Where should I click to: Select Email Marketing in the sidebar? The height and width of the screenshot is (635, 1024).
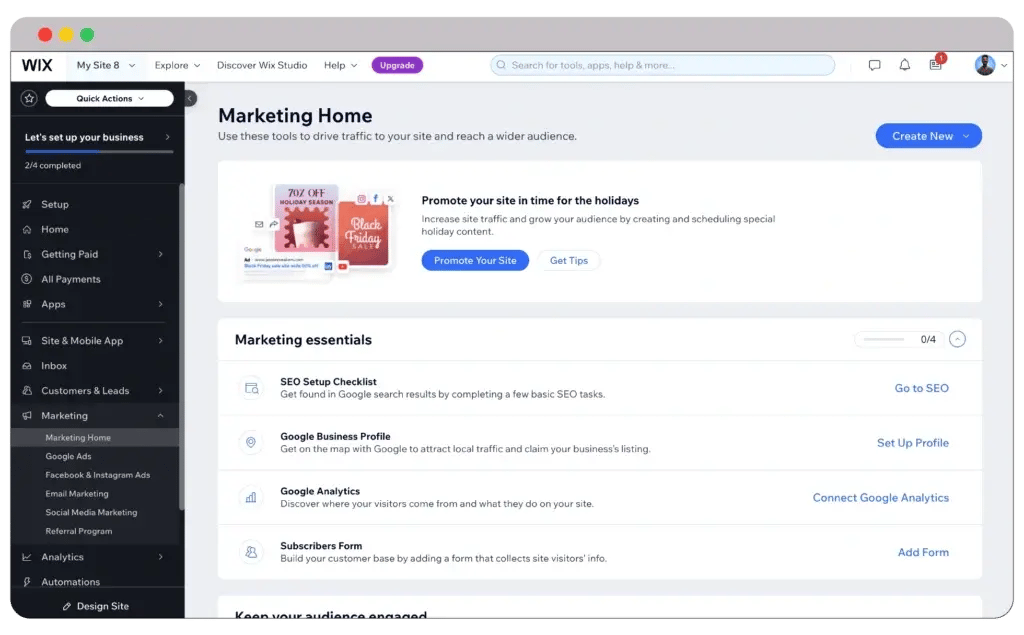pyautogui.click(x=77, y=494)
